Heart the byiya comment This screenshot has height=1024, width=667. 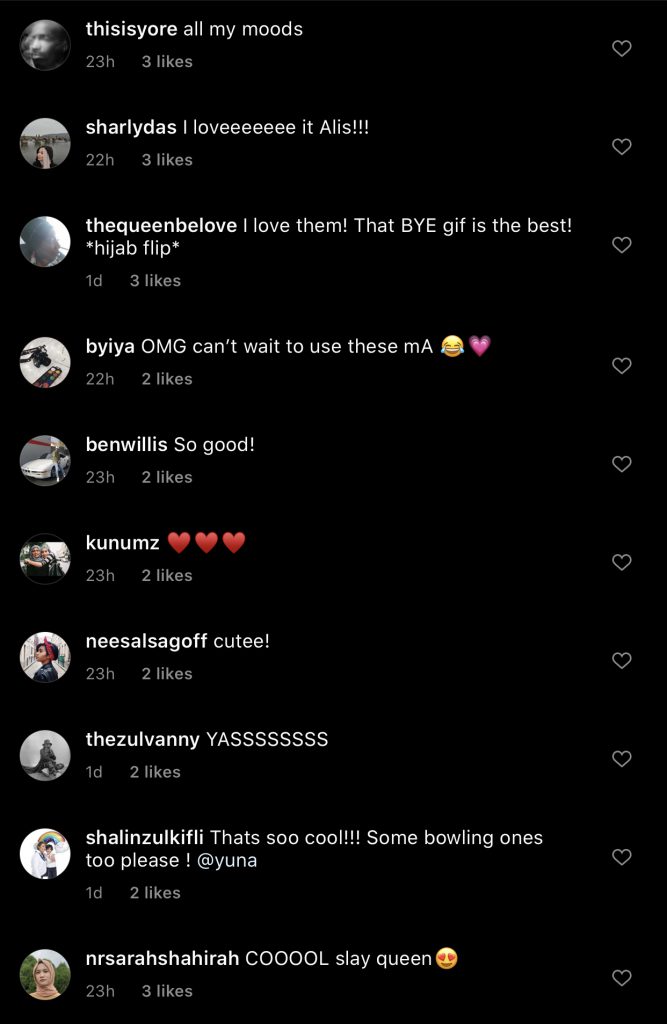coord(621,366)
